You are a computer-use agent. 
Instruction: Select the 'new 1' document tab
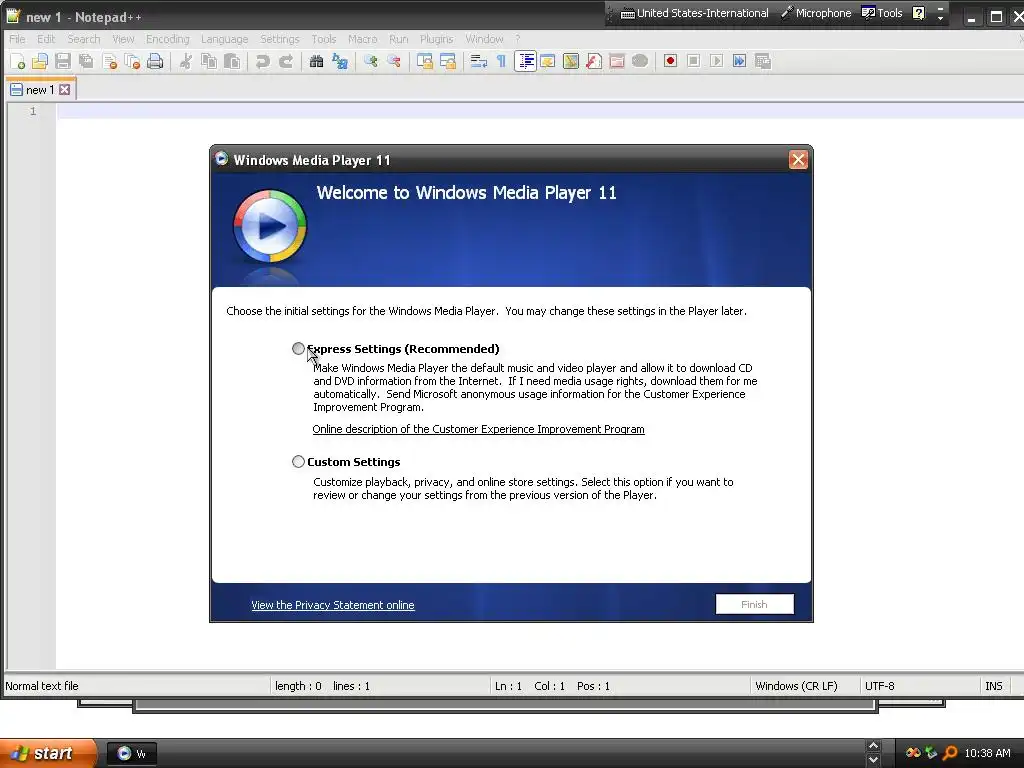click(x=40, y=89)
